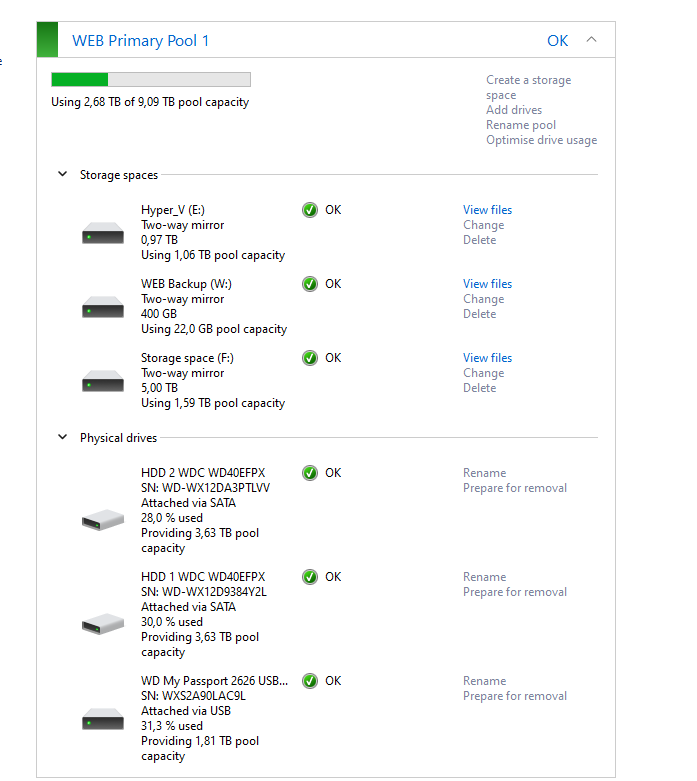Click Delete for Hyper_V (E:)
Image resolution: width=697 pixels, height=781 pixels.
(x=479, y=240)
